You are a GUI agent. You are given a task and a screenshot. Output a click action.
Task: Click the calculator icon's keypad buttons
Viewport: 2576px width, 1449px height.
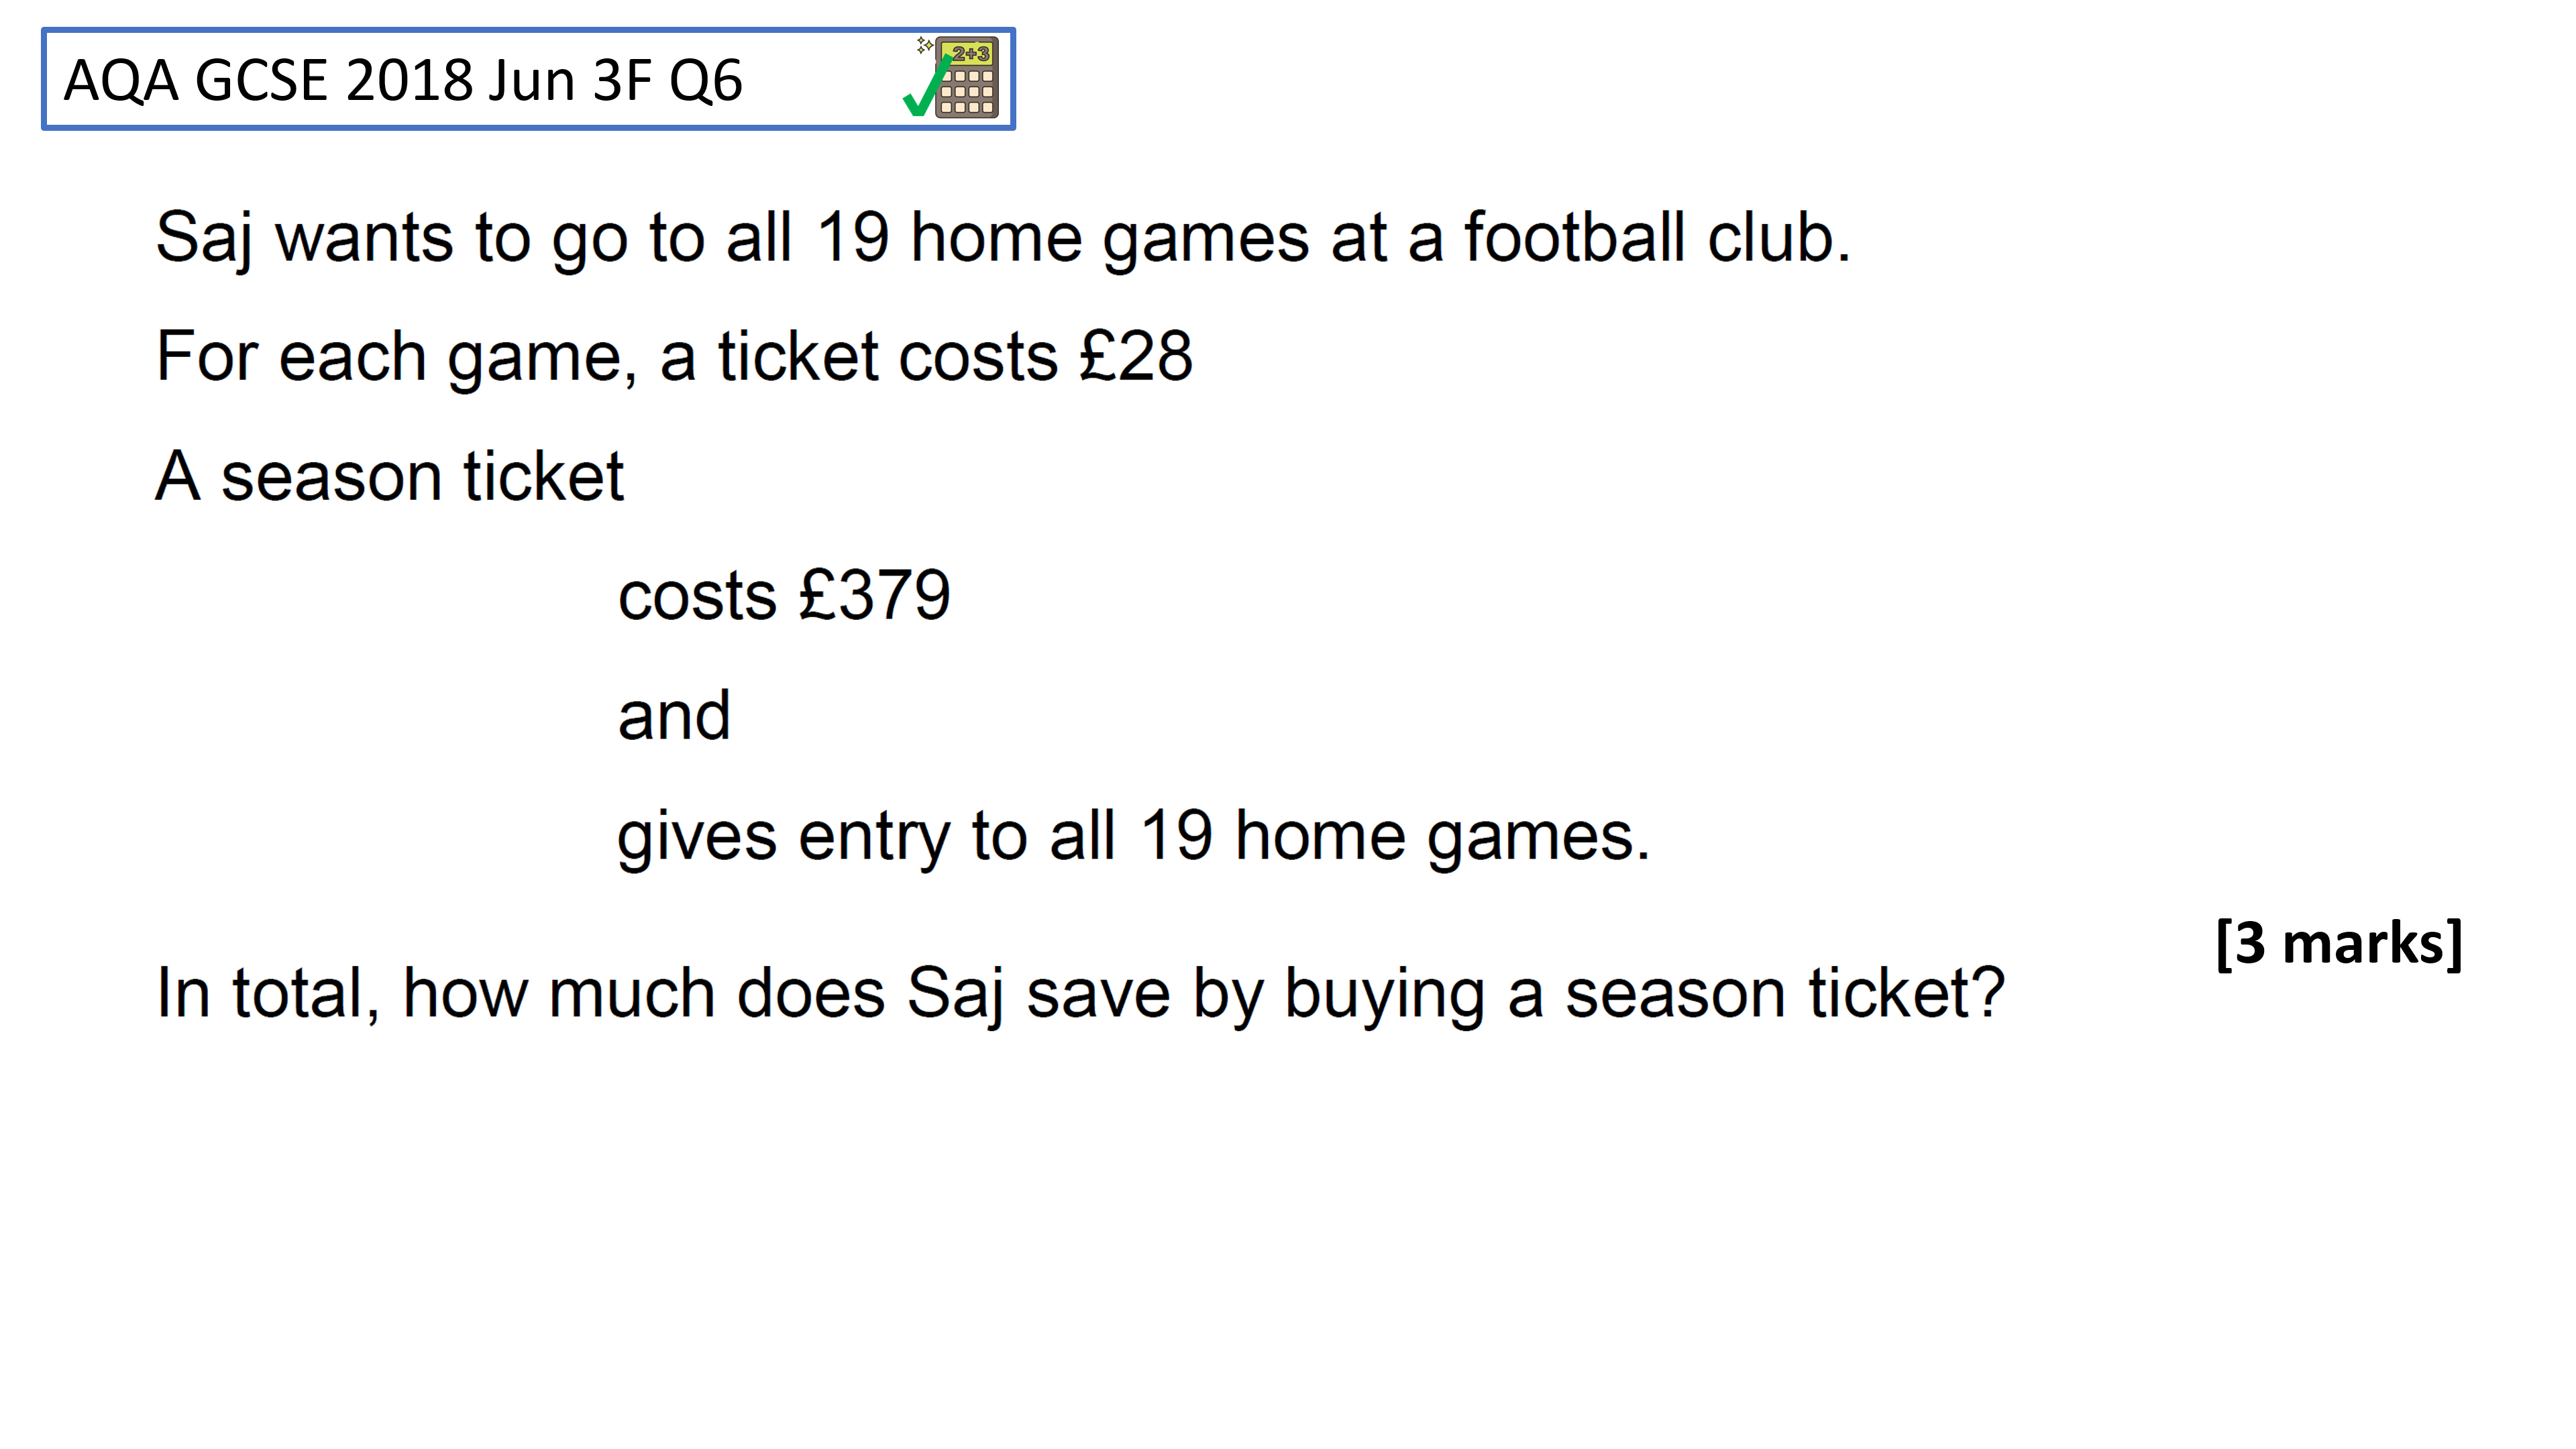(967, 92)
